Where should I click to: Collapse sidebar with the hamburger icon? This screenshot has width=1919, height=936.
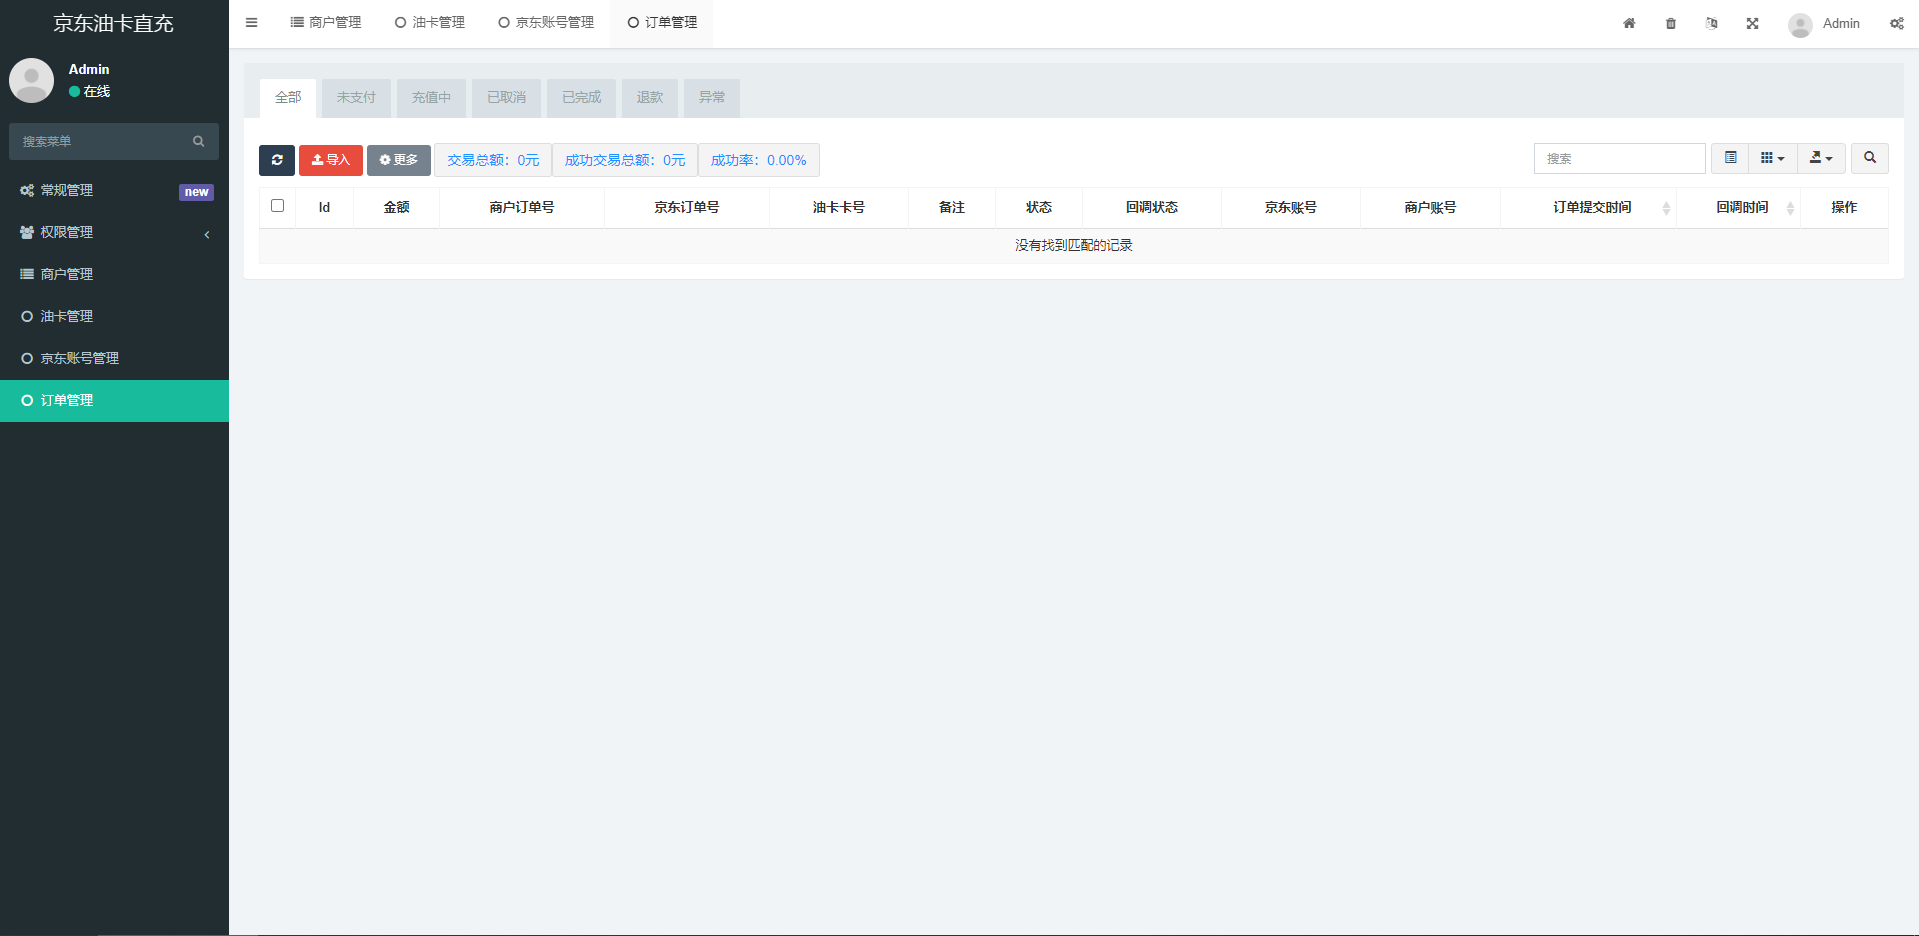pyautogui.click(x=252, y=23)
